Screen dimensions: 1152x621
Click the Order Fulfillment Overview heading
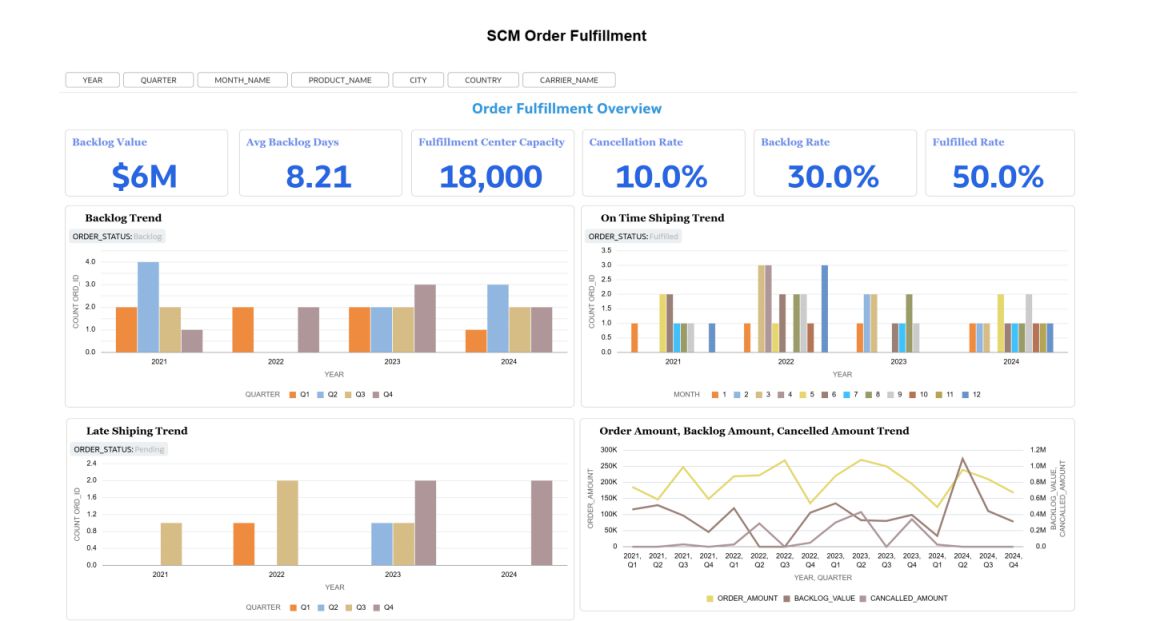[x=566, y=109]
